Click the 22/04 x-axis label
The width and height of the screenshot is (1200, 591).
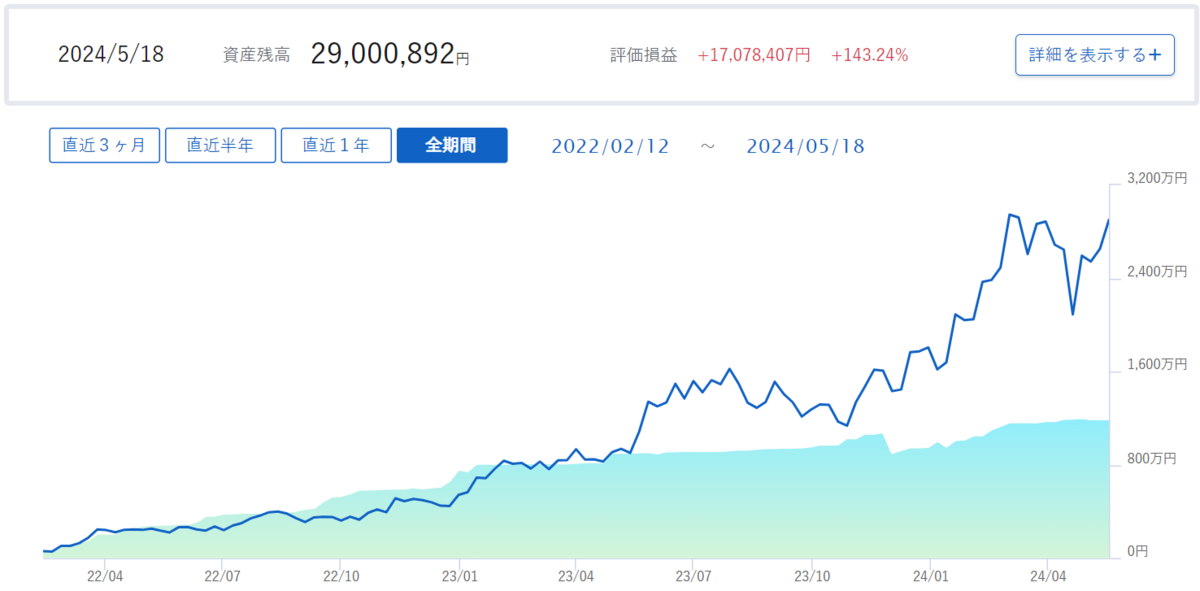coord(105,576)
